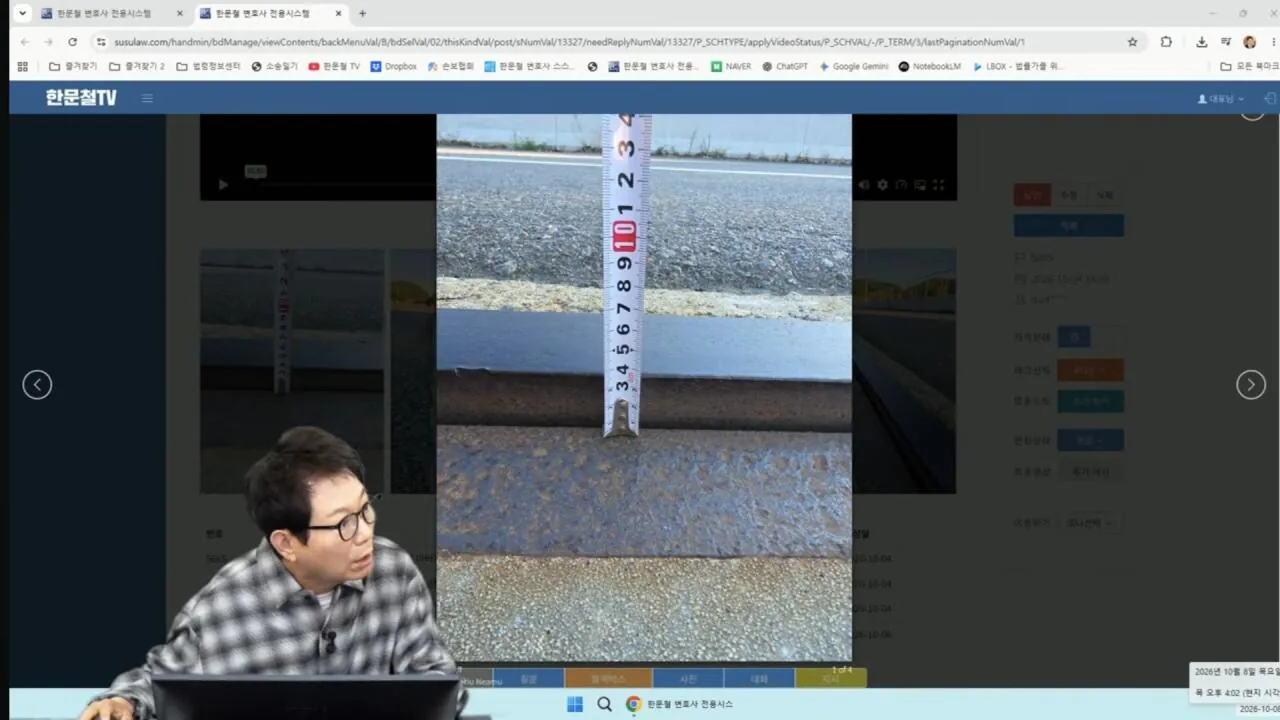Screen dimensions: 1280x720
Task: Open the 법령정보센터 bookmarks folder
Action: pos(208,66)
